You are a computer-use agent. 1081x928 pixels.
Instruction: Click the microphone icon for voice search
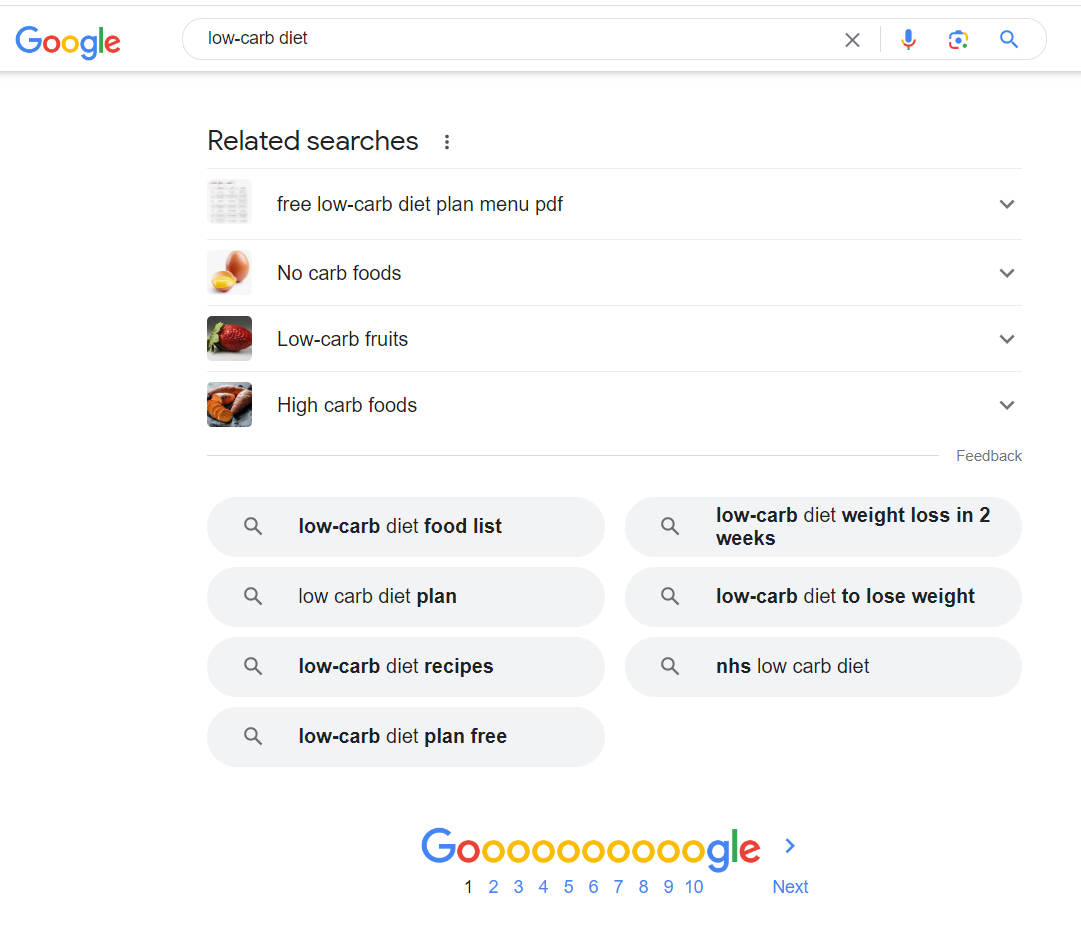click(908, 39)
